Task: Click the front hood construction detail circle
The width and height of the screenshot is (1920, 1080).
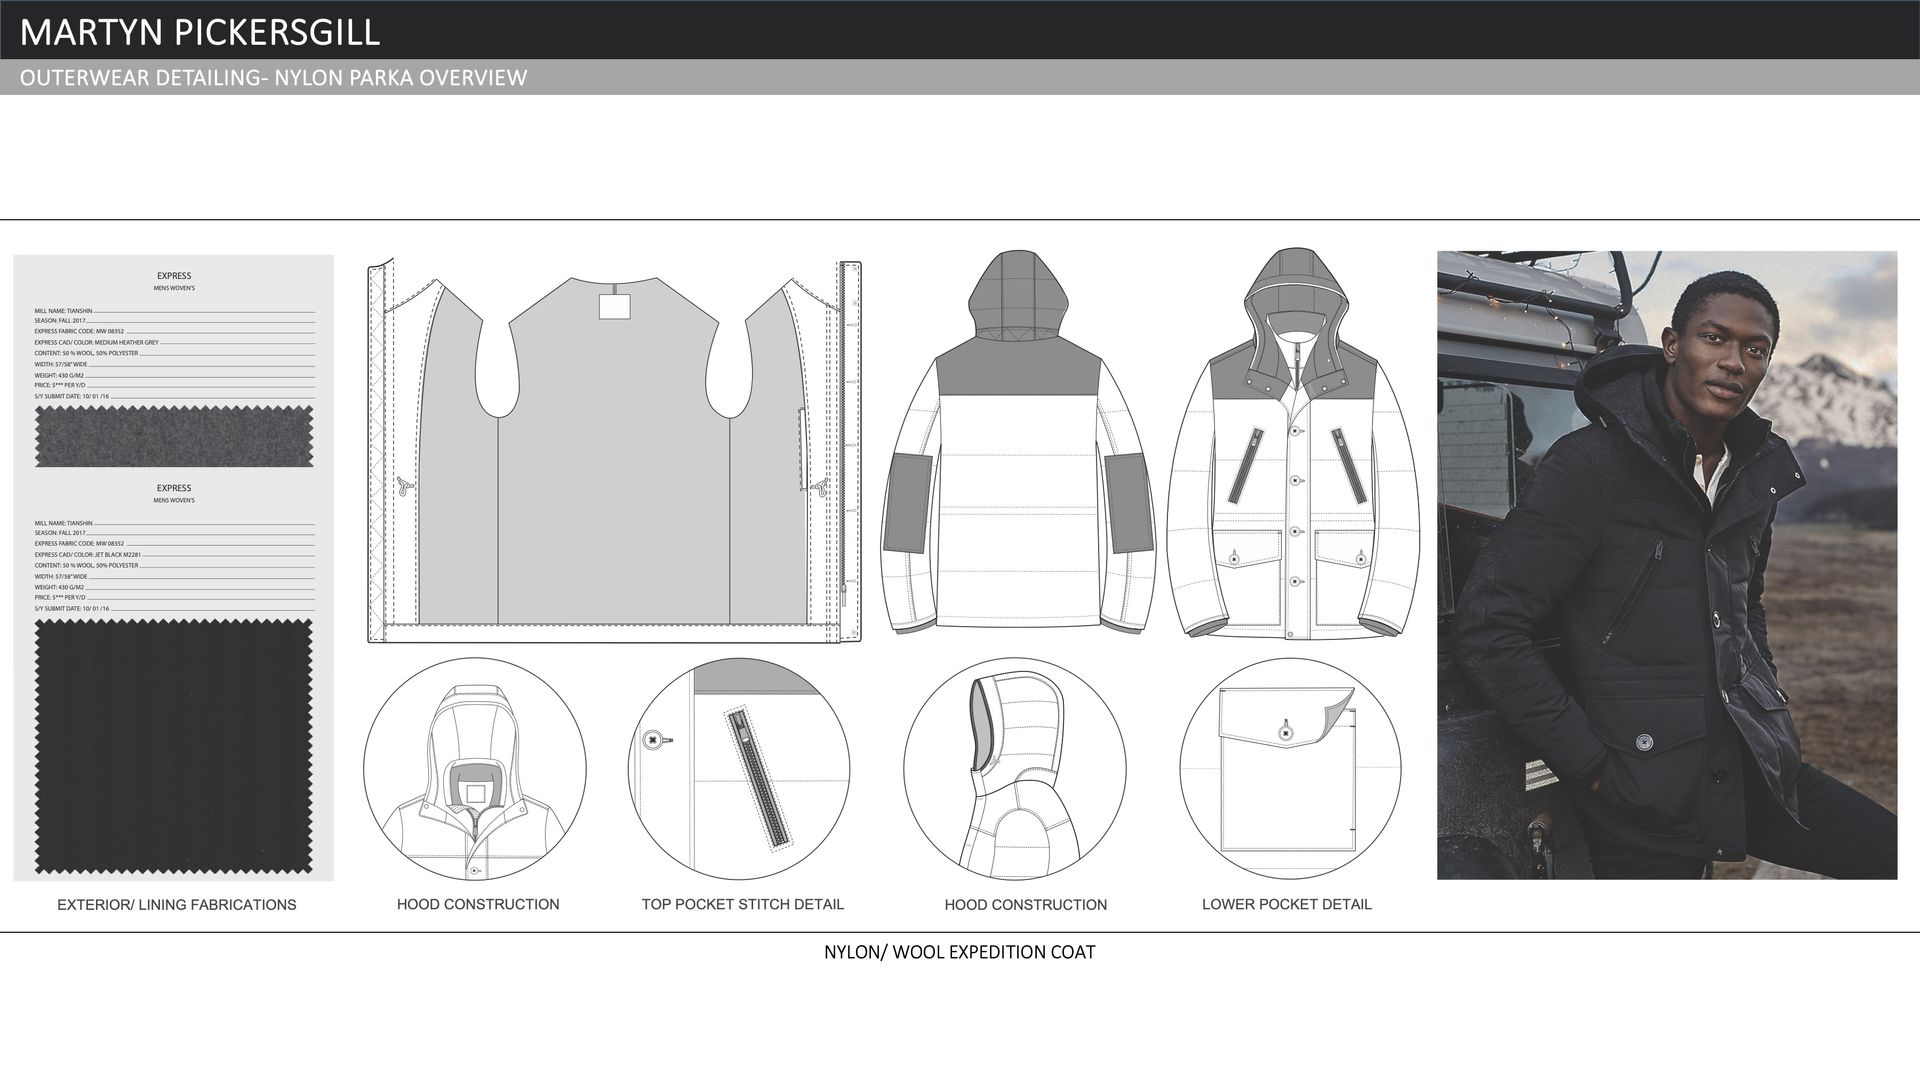Action: (x=474, y=769)
